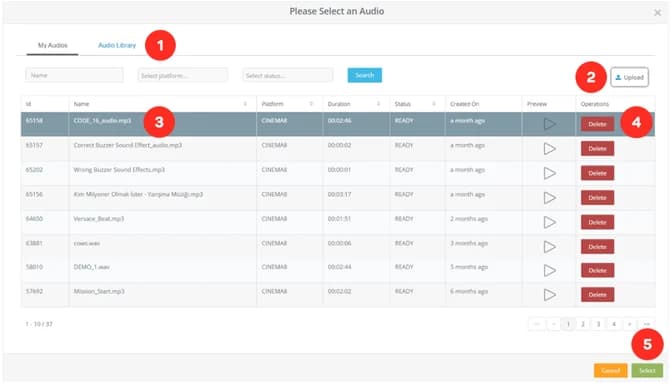Screen dimensions: 670x385
Task: Play preview of Versace_Beat.mp3
Action: [x=550, y=222]
